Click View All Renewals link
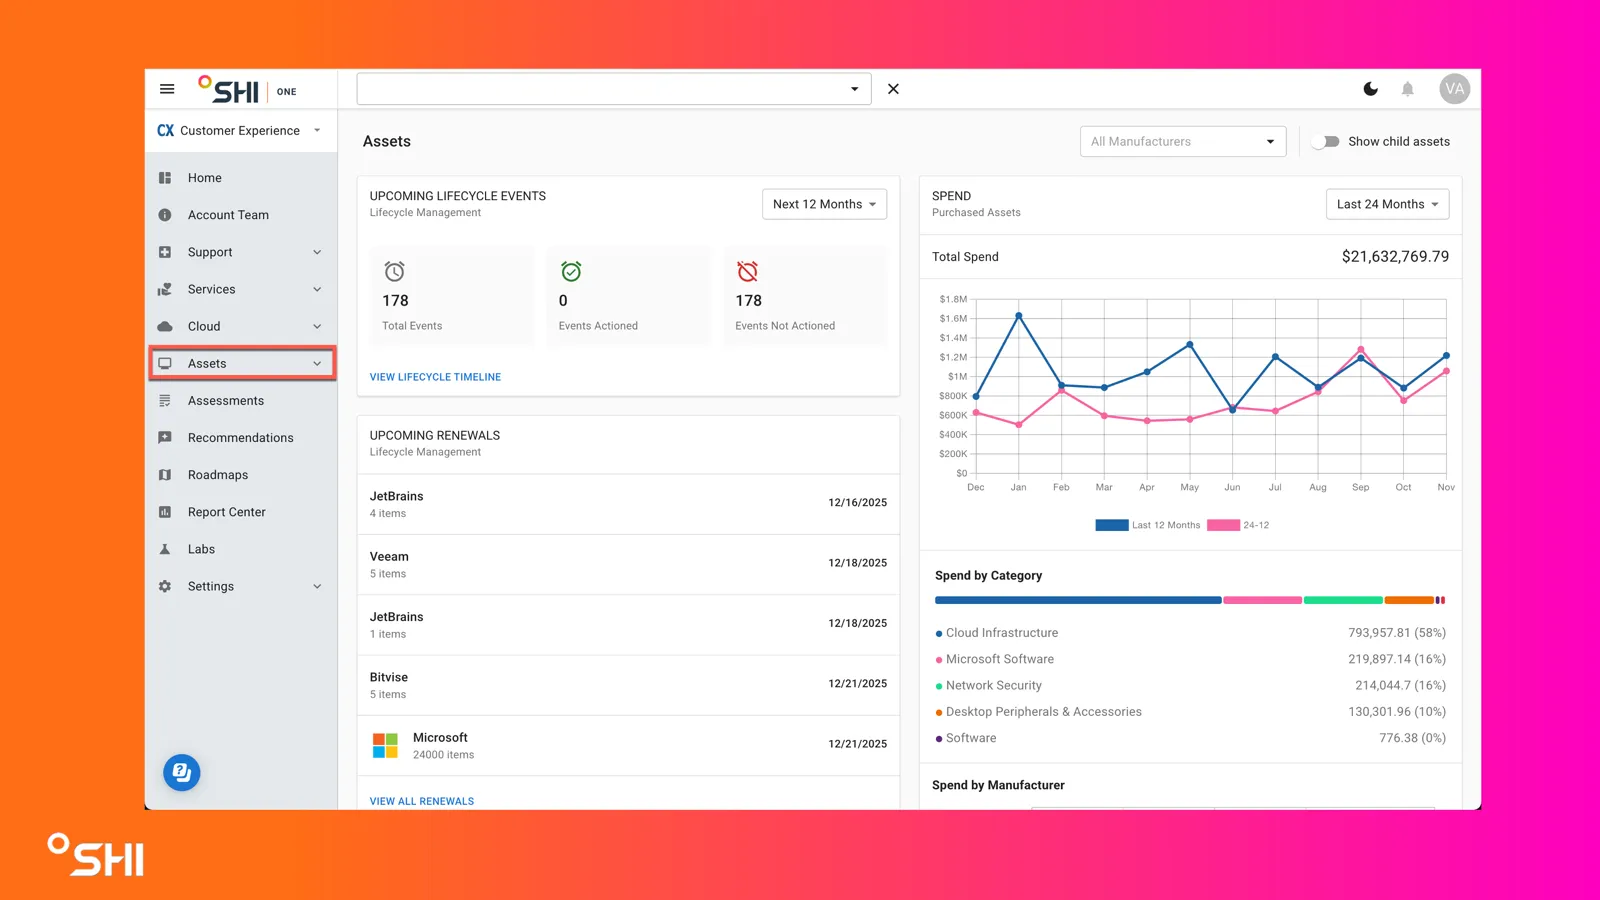Screen dimensions: 1600x900 point(422,801)
